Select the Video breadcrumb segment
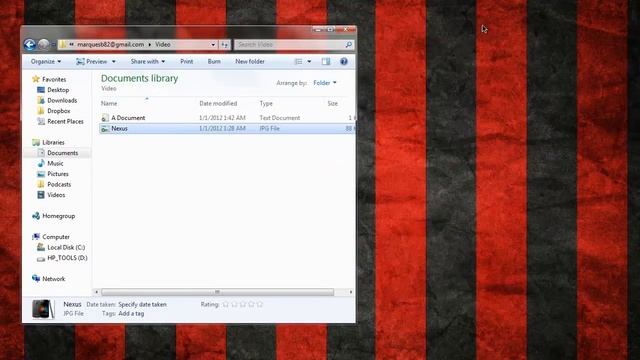640x360 pixels. 162,44
